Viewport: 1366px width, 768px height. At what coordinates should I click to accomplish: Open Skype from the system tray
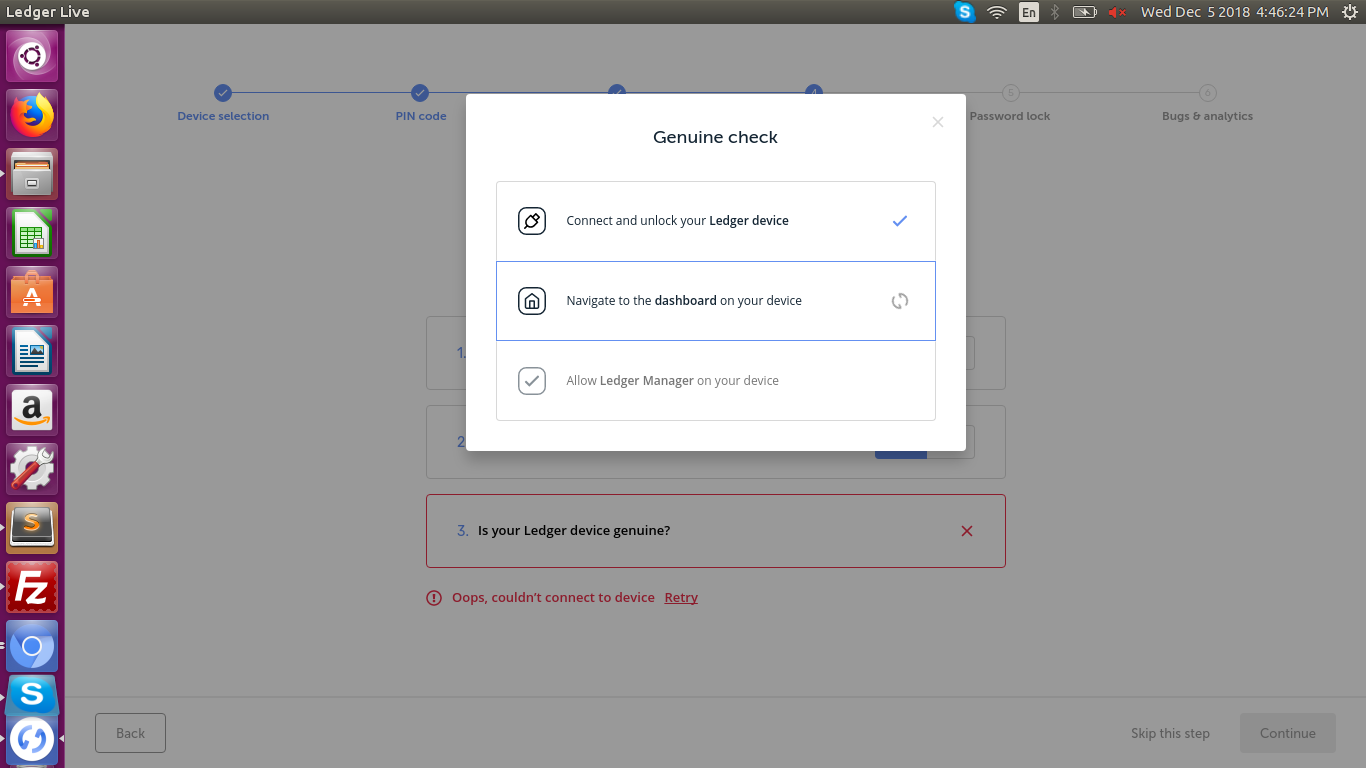pos(963,12)
